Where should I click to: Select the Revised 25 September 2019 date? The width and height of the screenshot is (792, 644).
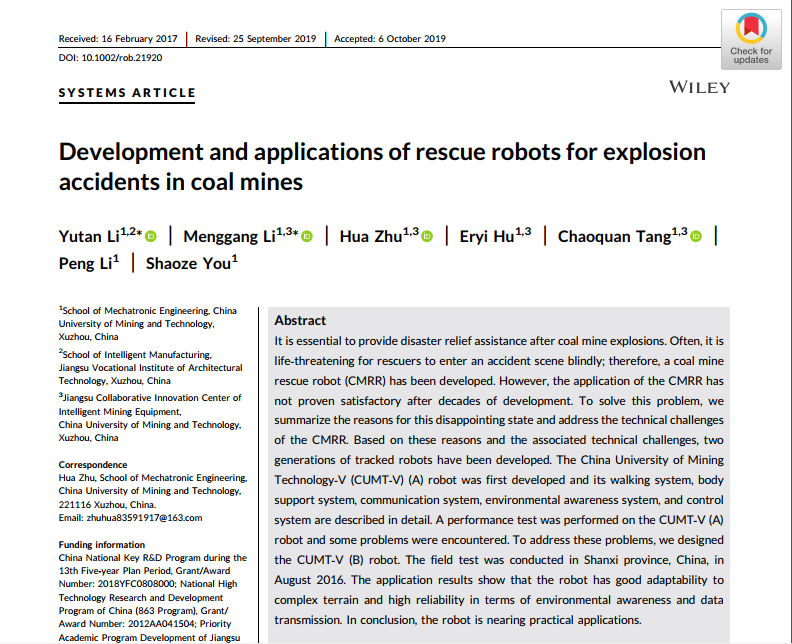pos(256,39)
